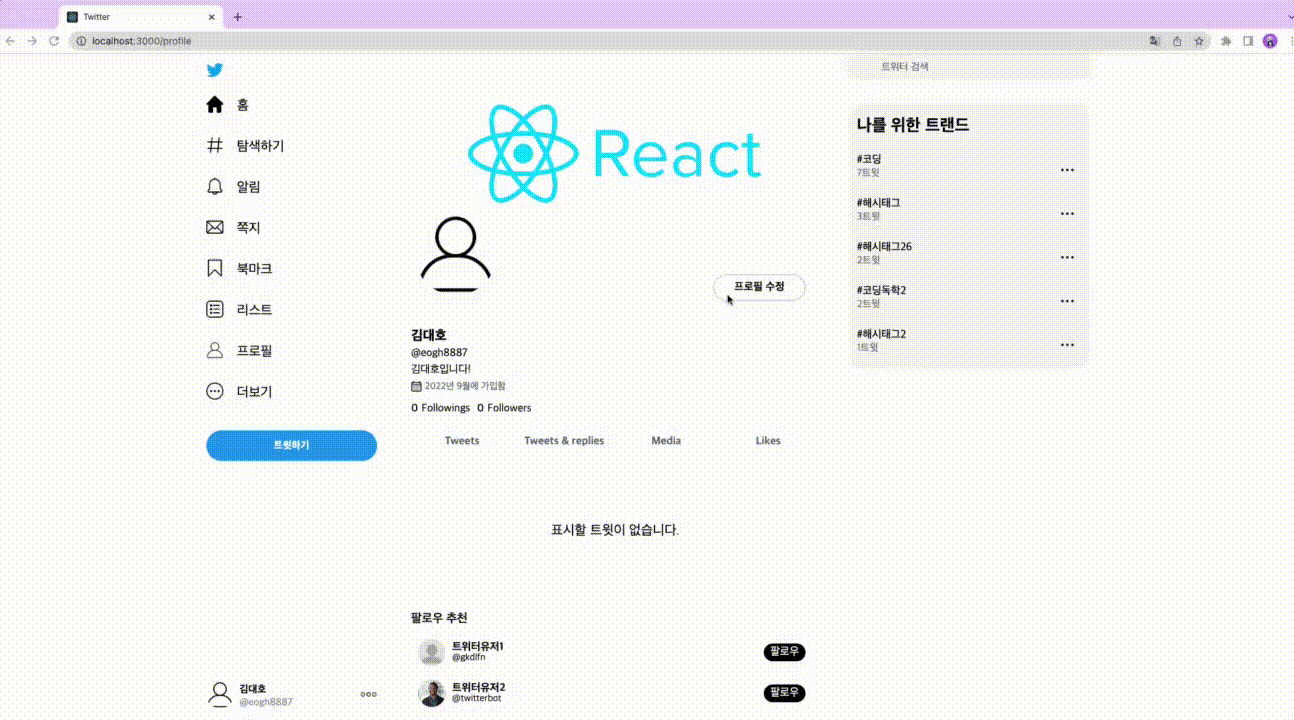Screen dimensions: 1294x720
Task: Open the 쪽지 envelope icon
Action: [214, 228]
